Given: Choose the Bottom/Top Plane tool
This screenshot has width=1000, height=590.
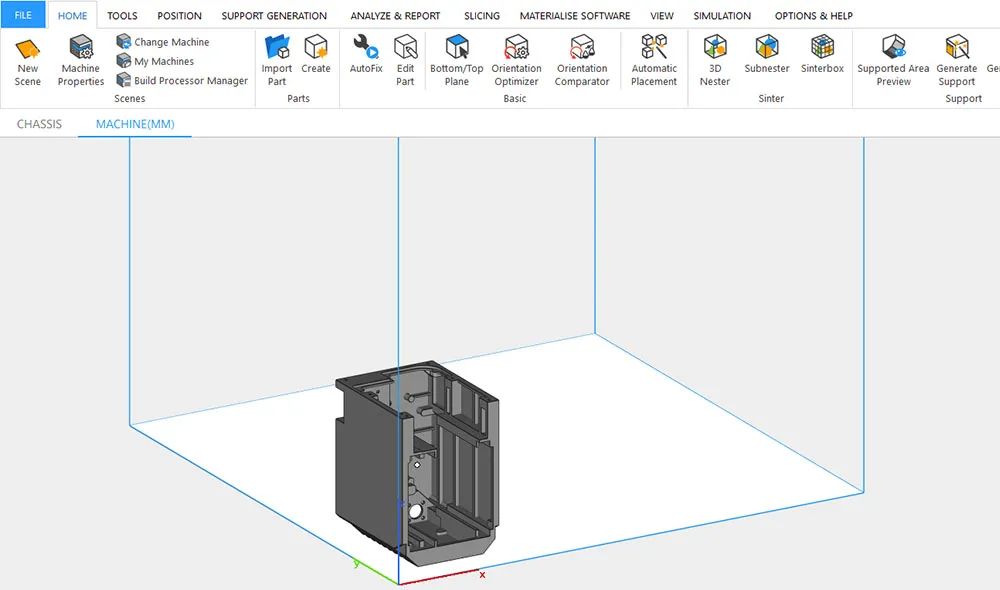Looking at the screenshot, I should [x=457, y=61].
